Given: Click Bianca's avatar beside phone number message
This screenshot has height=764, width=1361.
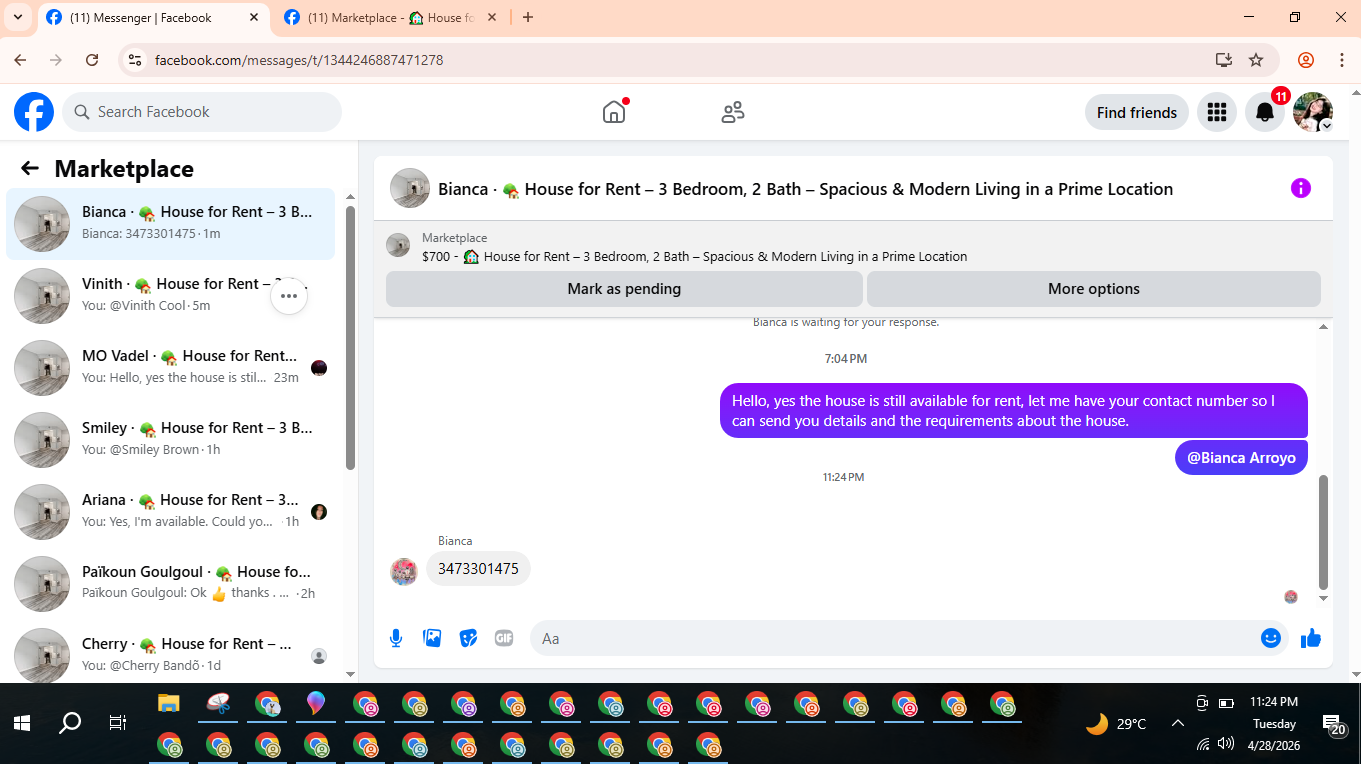Looking at the screenshot, I should 404,571.
